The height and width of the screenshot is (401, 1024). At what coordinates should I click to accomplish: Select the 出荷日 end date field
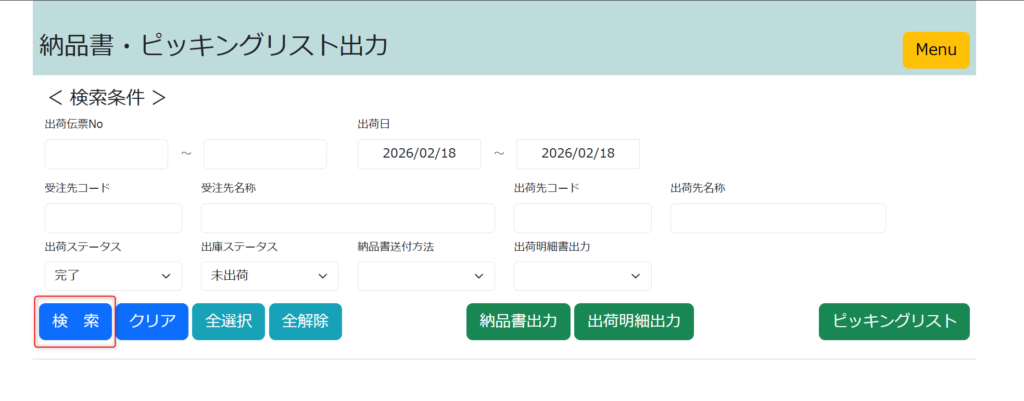pos(578,154)
